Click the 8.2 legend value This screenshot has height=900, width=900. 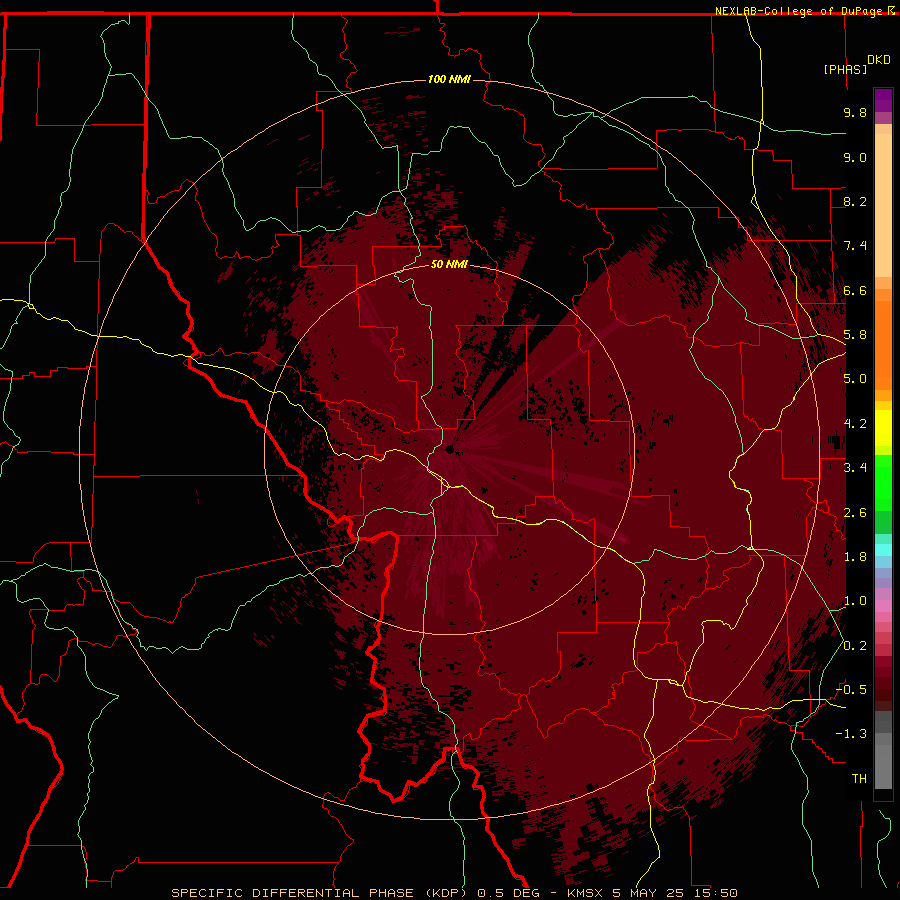coord(855,201)
